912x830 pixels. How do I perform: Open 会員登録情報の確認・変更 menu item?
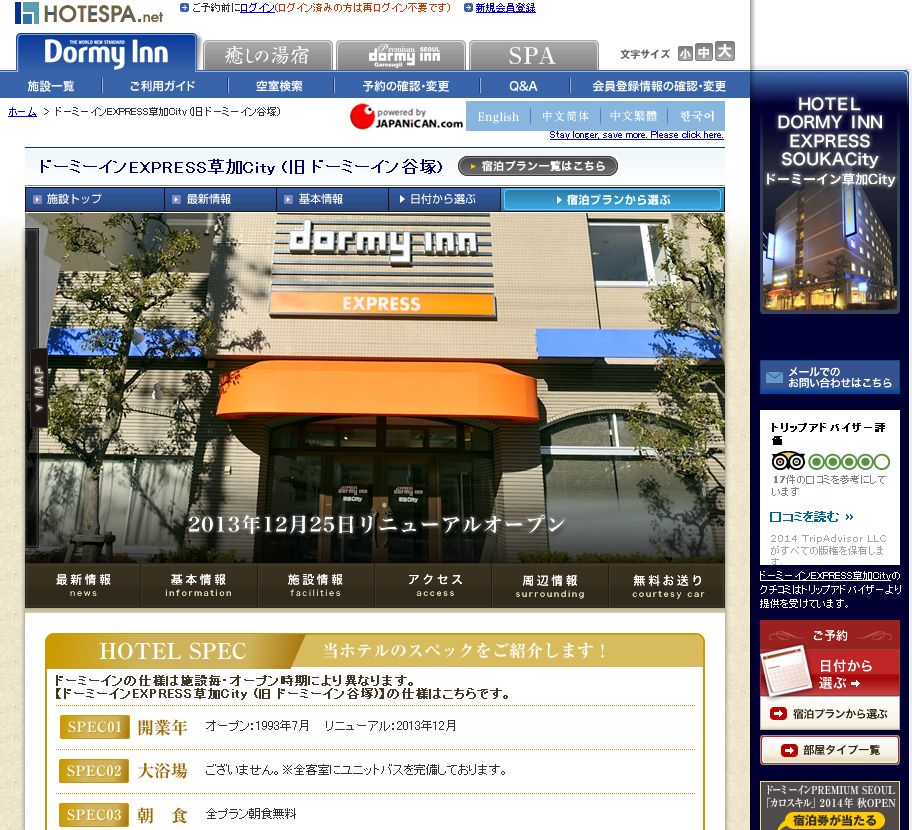[659, 86]
